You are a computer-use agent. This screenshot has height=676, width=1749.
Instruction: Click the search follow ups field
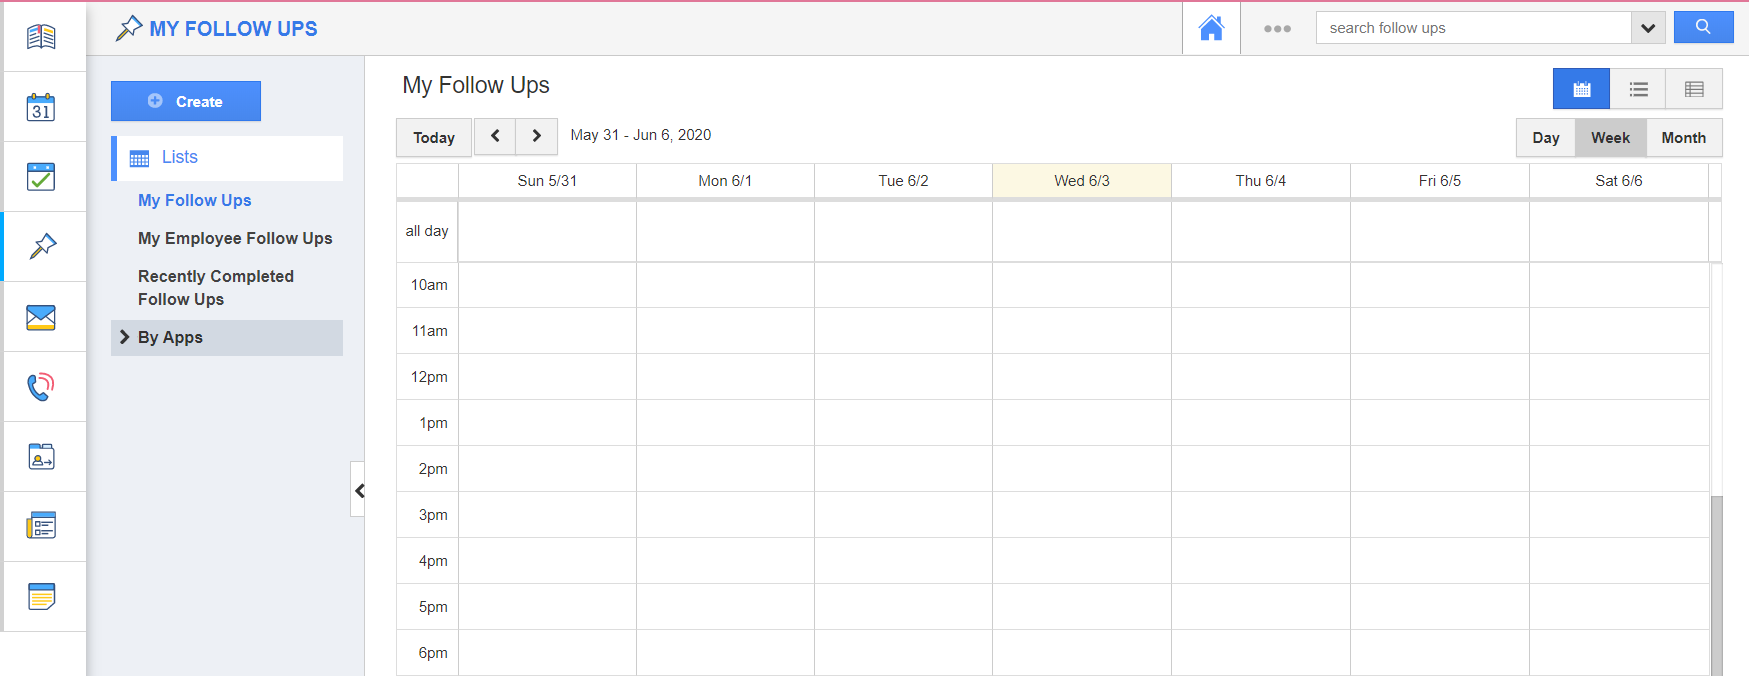click(x=1472, y=28)
